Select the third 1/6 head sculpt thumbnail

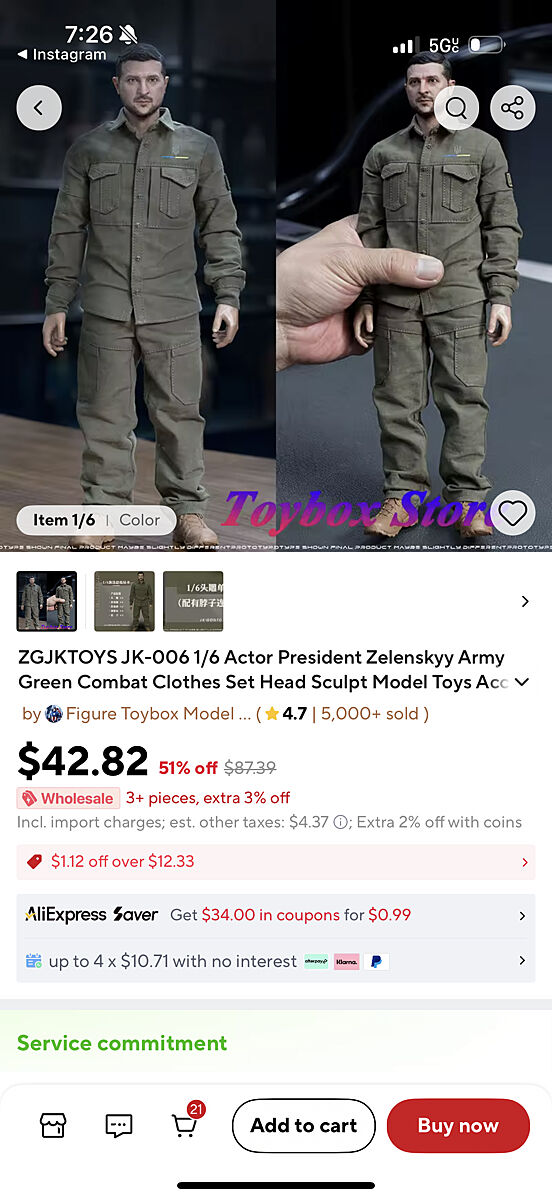pos(193,601)
